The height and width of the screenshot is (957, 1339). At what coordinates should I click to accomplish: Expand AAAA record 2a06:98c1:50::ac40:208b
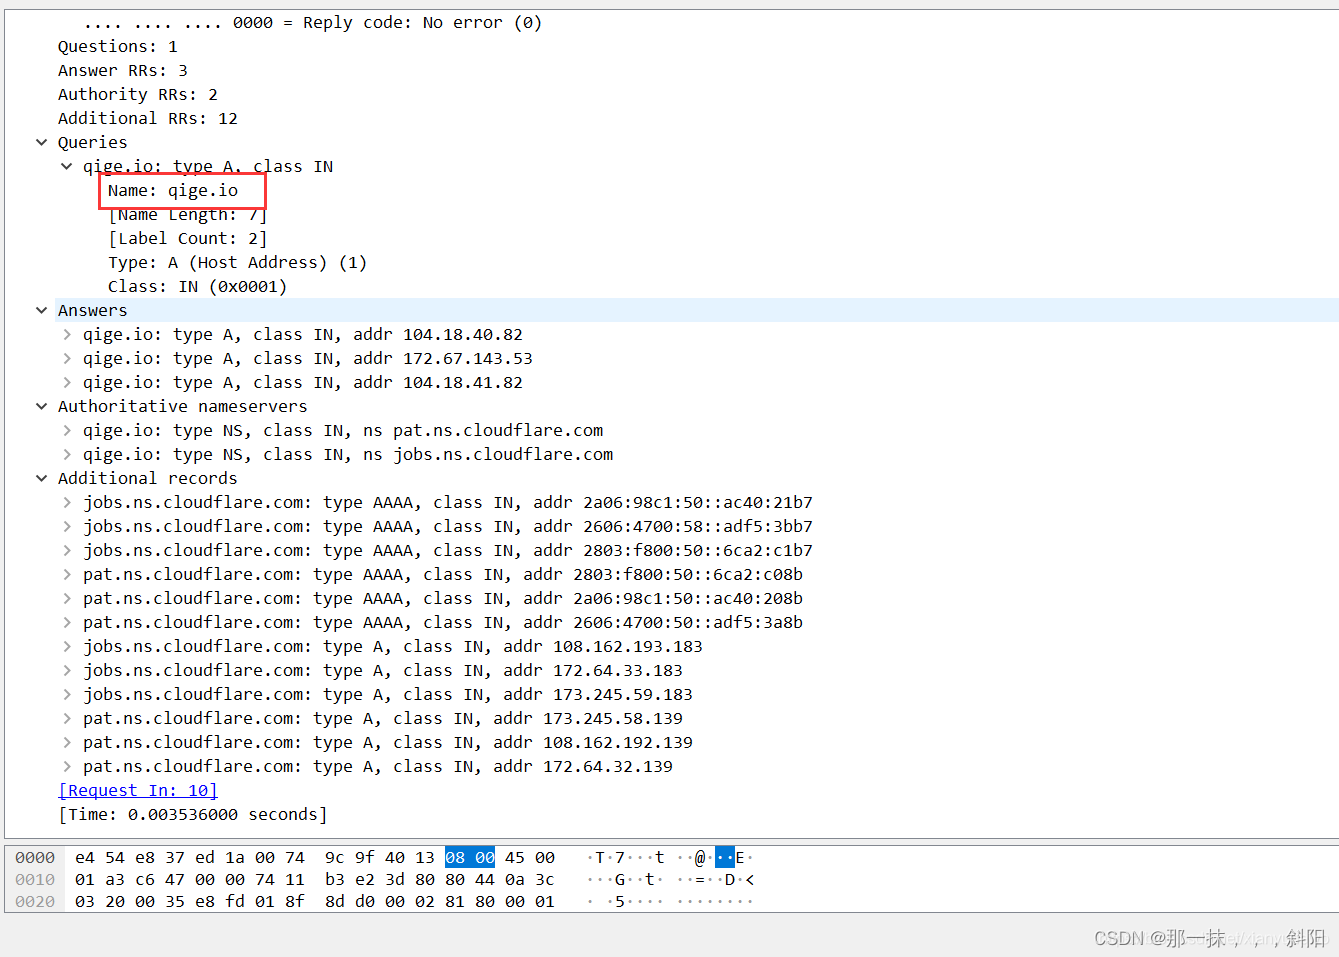pos(66,598)
